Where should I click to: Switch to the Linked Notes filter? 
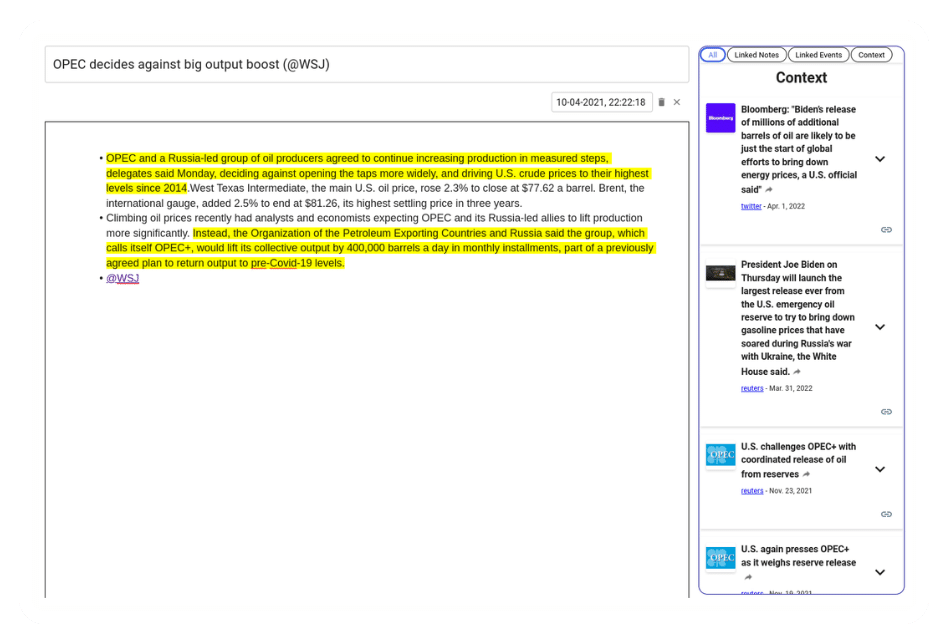tap(756, 55)
